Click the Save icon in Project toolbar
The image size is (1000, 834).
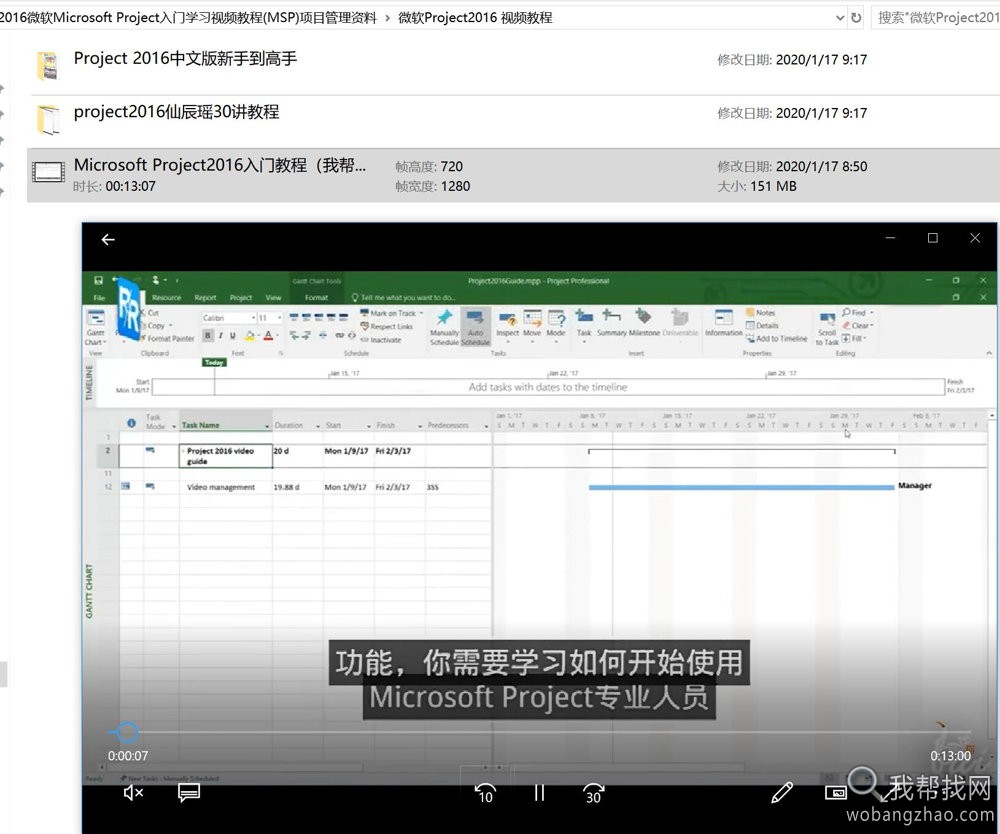click(98, 280)
